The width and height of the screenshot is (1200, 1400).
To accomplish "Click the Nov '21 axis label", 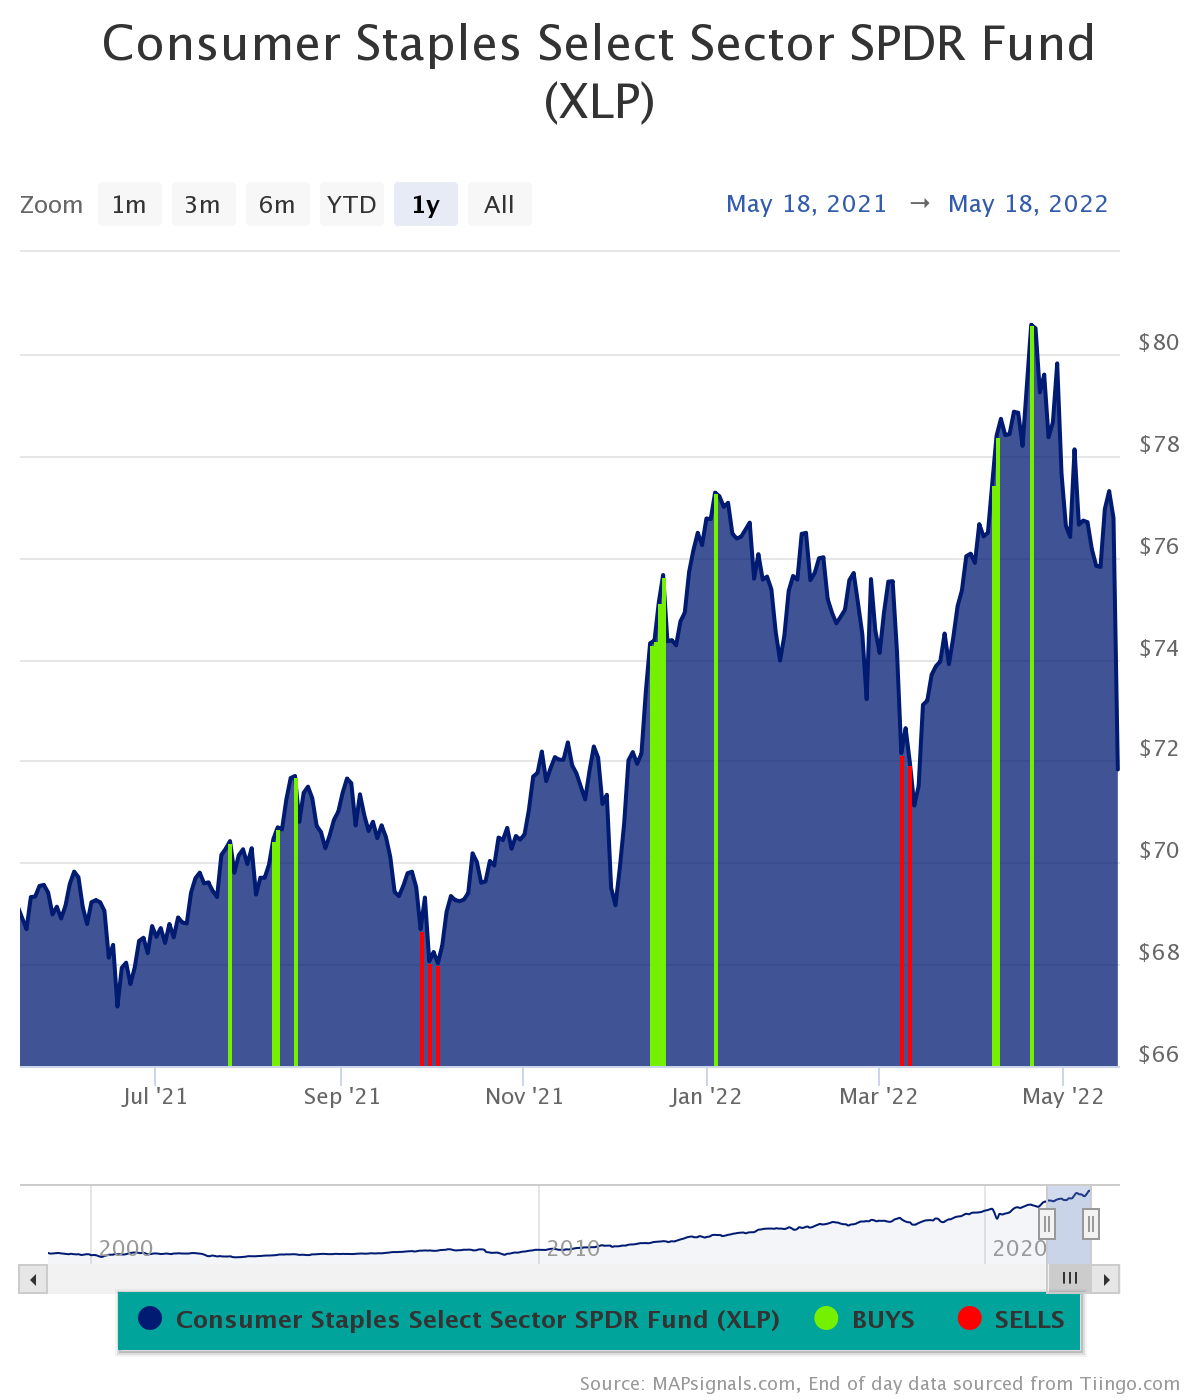I will pyautogui.click(x=525, y=1097).
